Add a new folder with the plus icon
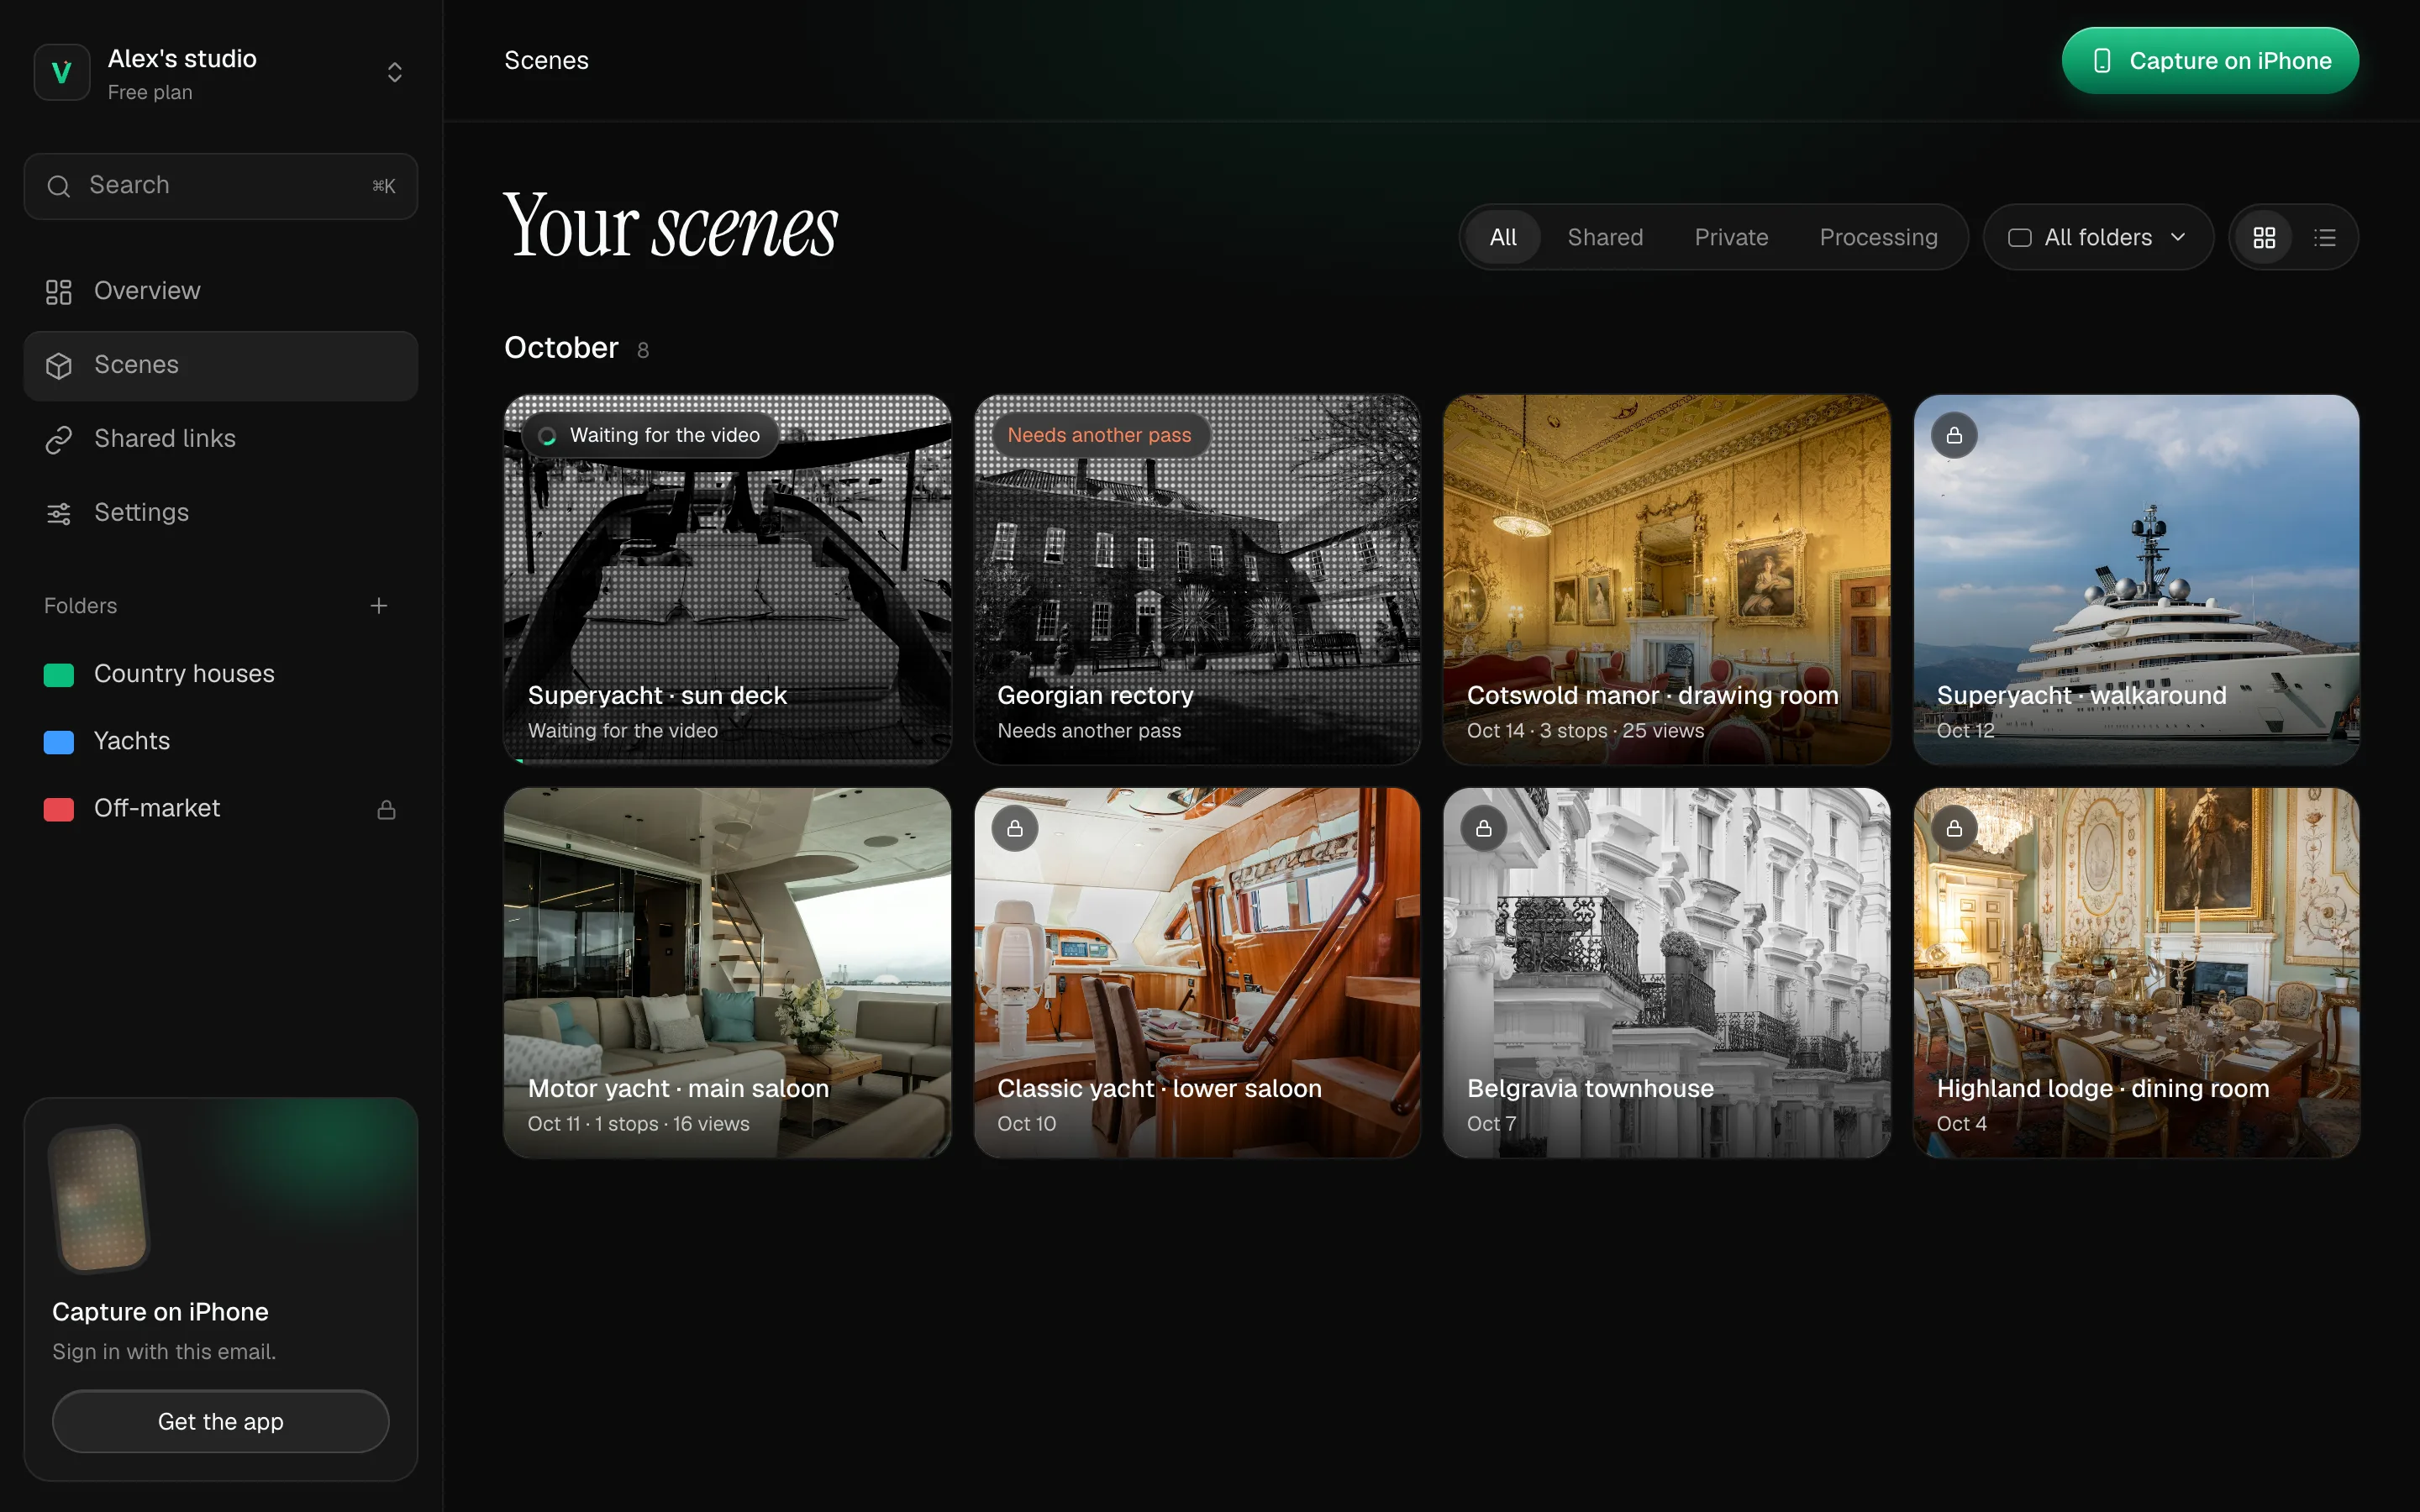 379,606
